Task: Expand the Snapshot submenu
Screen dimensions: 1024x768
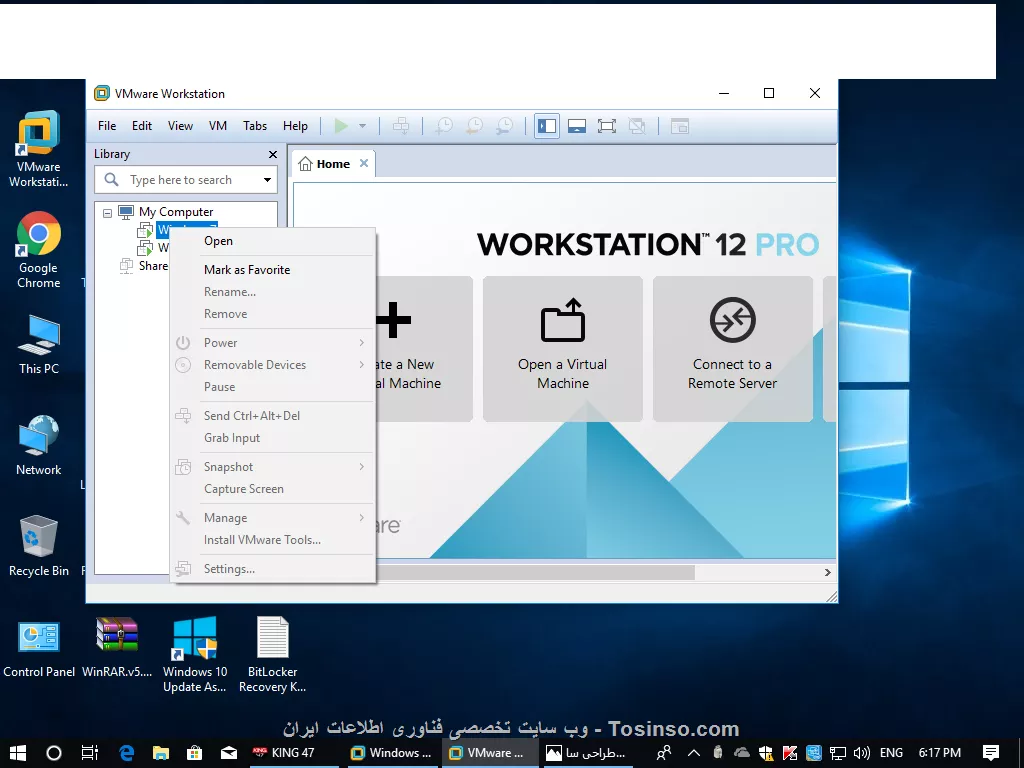Action: pyautogui.click(x=272, y=467)
